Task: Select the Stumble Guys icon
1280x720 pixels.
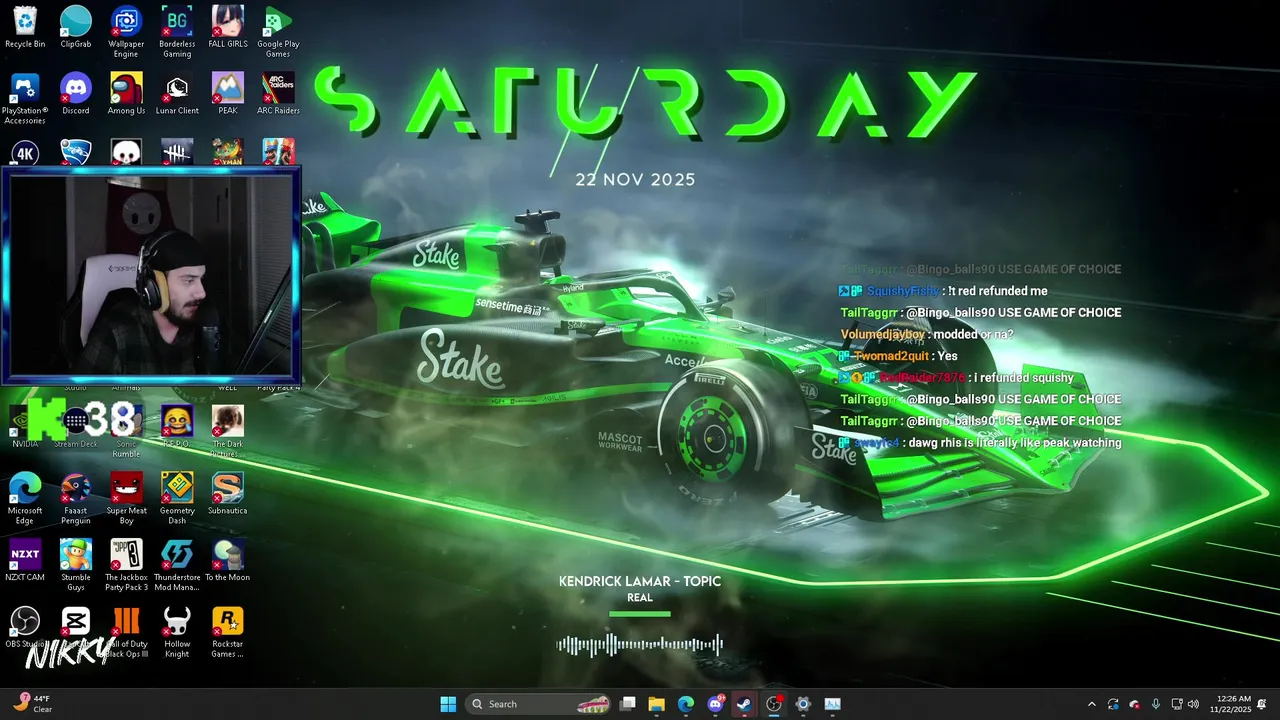Action: pyautogui.click(x=76, y=565)
